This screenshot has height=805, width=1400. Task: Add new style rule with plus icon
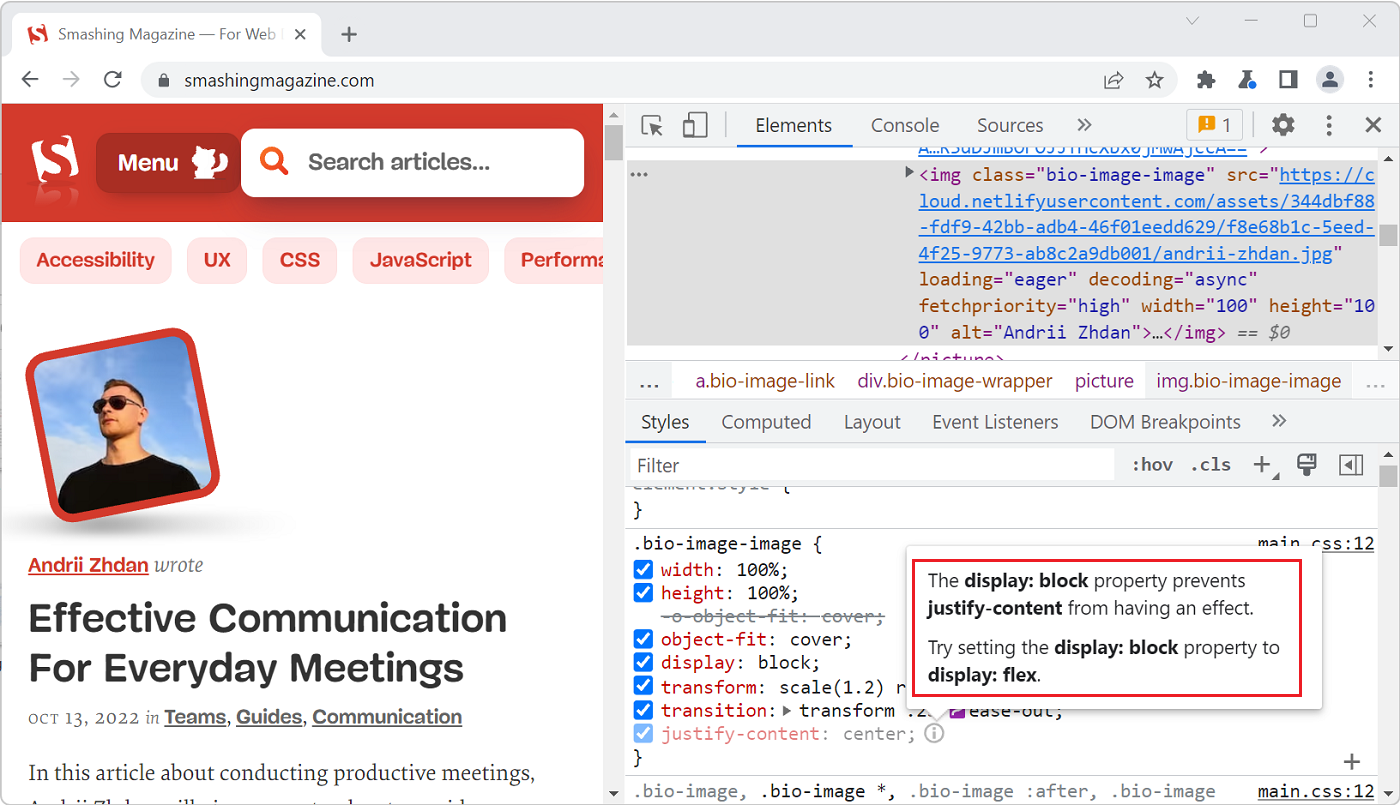coord(1260,464)
